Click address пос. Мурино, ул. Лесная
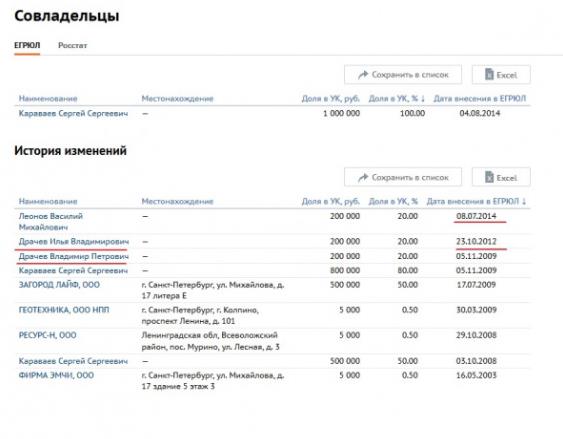This screenshot has width=563, height=439. click(x=210, y=341)
